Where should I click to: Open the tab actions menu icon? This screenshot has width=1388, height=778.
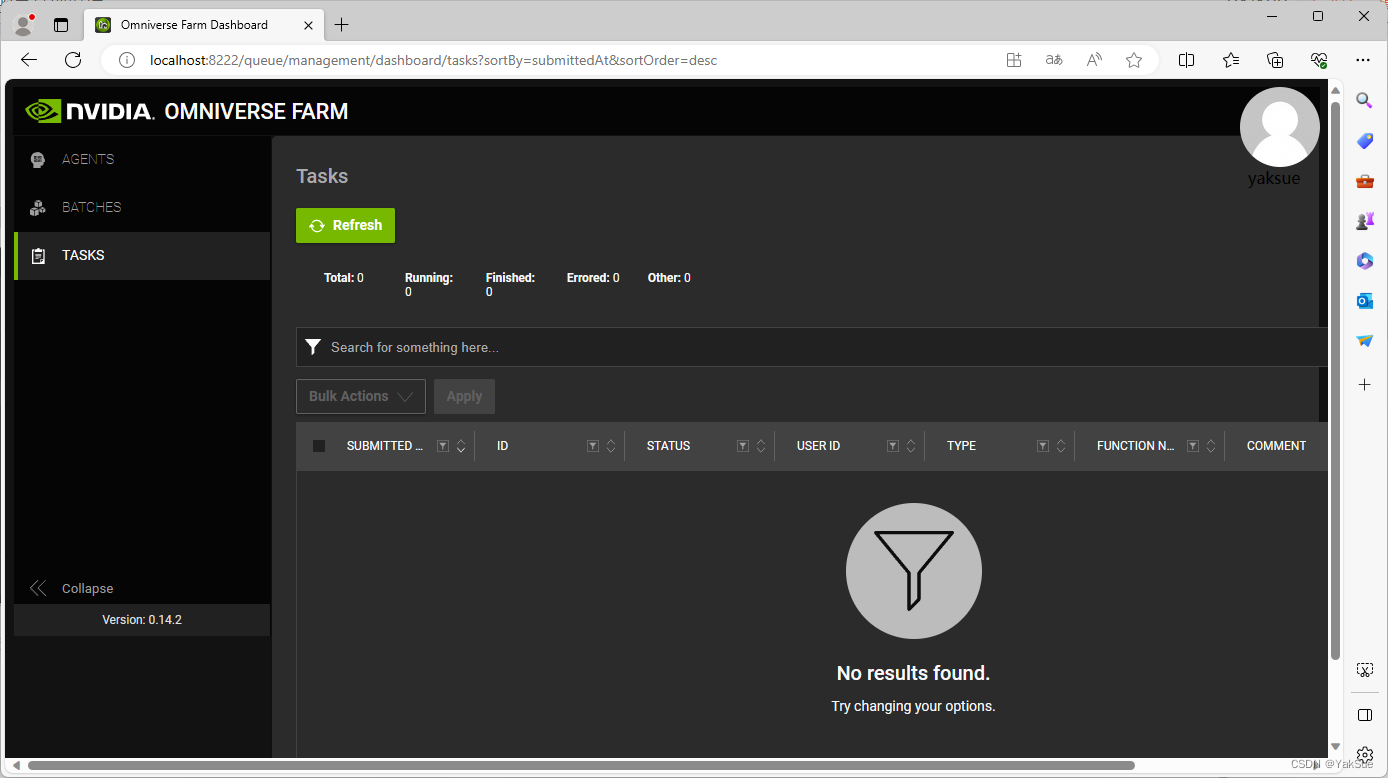tap(61, 25)
